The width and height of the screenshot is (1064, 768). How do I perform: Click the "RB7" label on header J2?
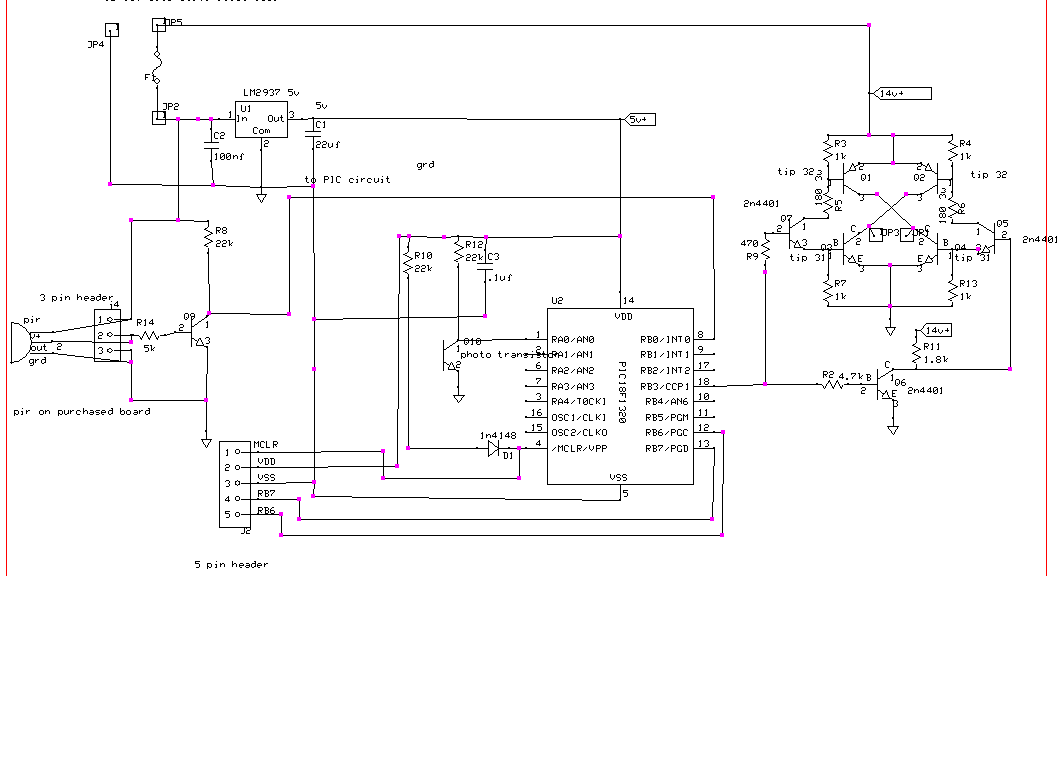[x=266, y=494]
